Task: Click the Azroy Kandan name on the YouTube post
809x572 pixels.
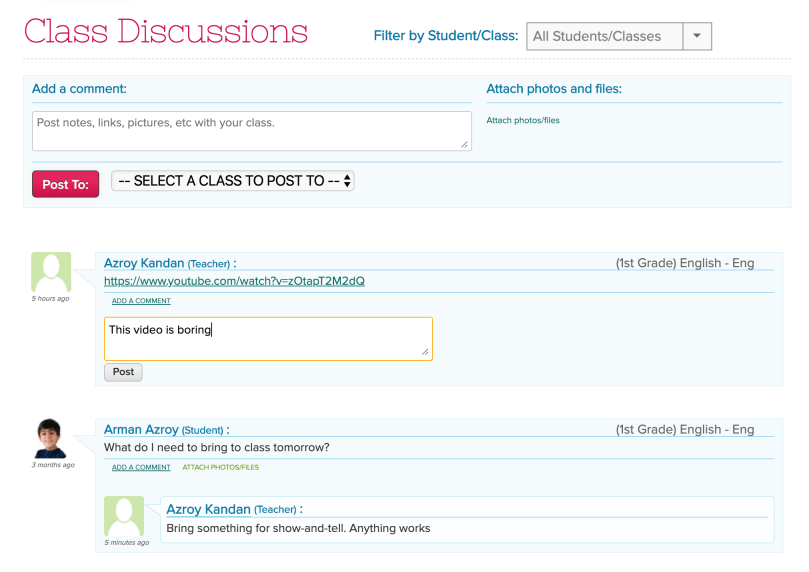Action: pos(144,263)
